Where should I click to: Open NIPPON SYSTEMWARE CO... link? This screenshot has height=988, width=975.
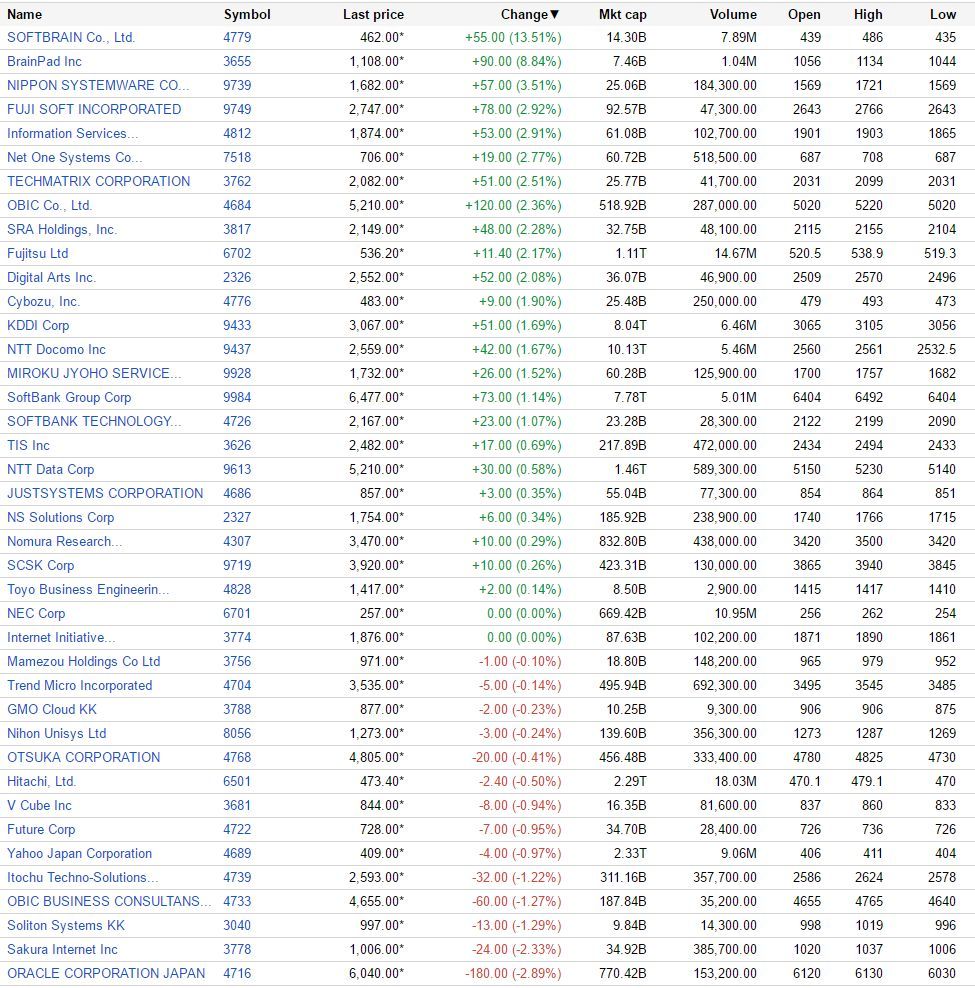(98, 86)
